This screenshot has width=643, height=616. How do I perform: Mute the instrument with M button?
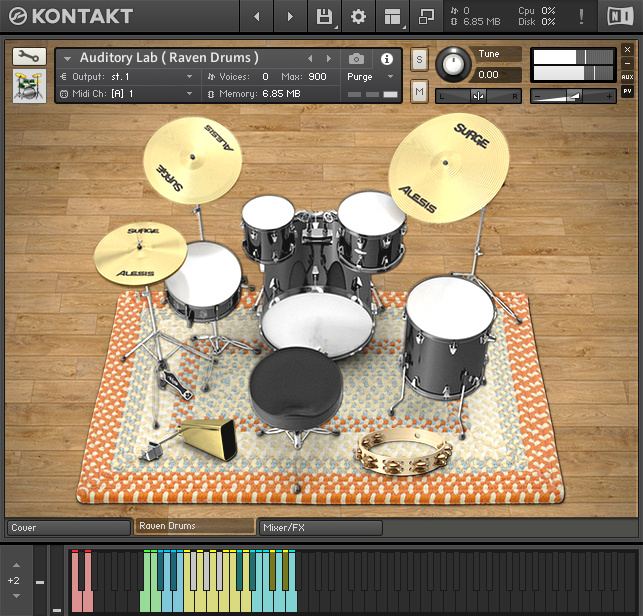[419, 91]
